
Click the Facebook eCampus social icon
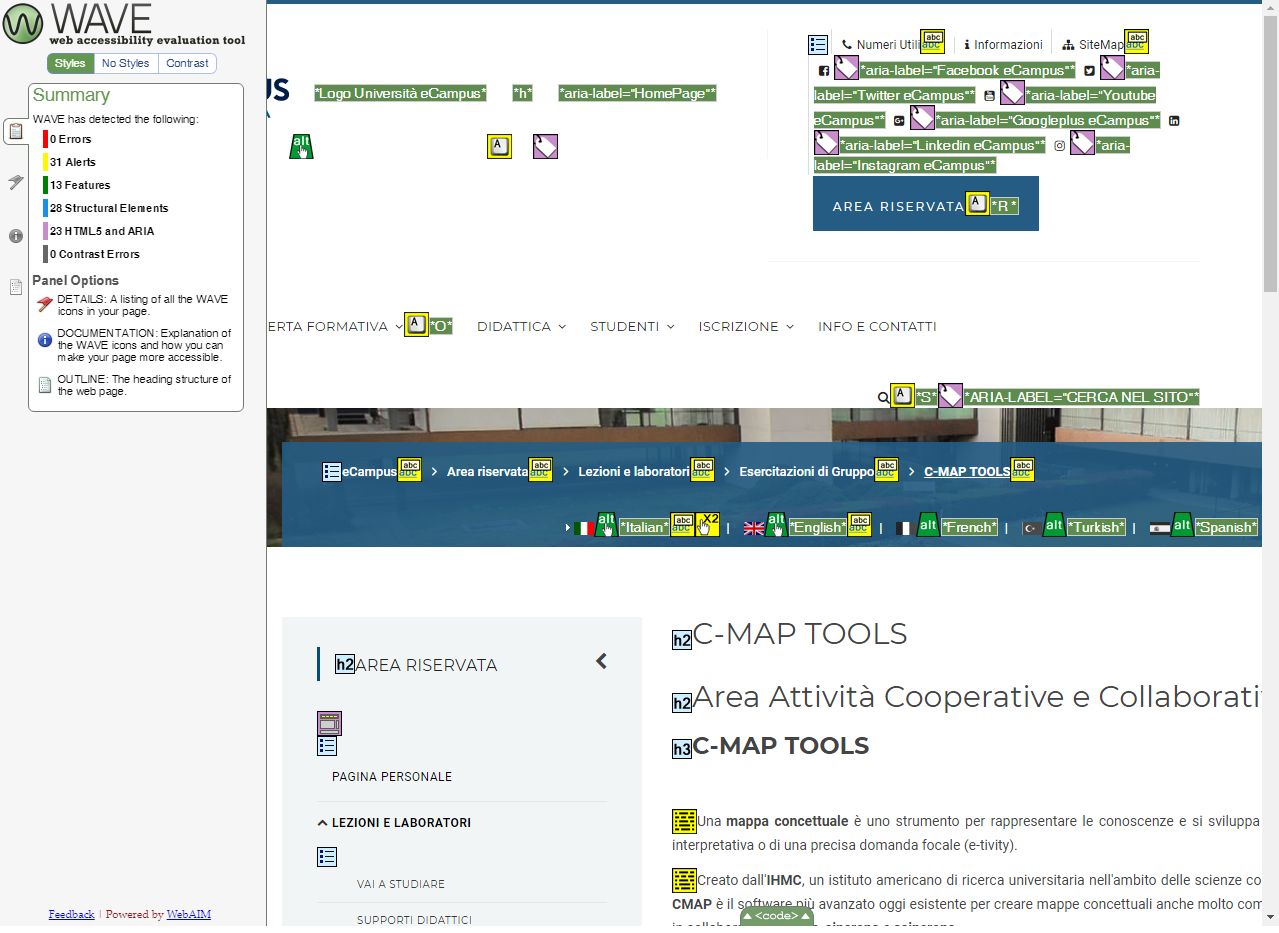824,71
